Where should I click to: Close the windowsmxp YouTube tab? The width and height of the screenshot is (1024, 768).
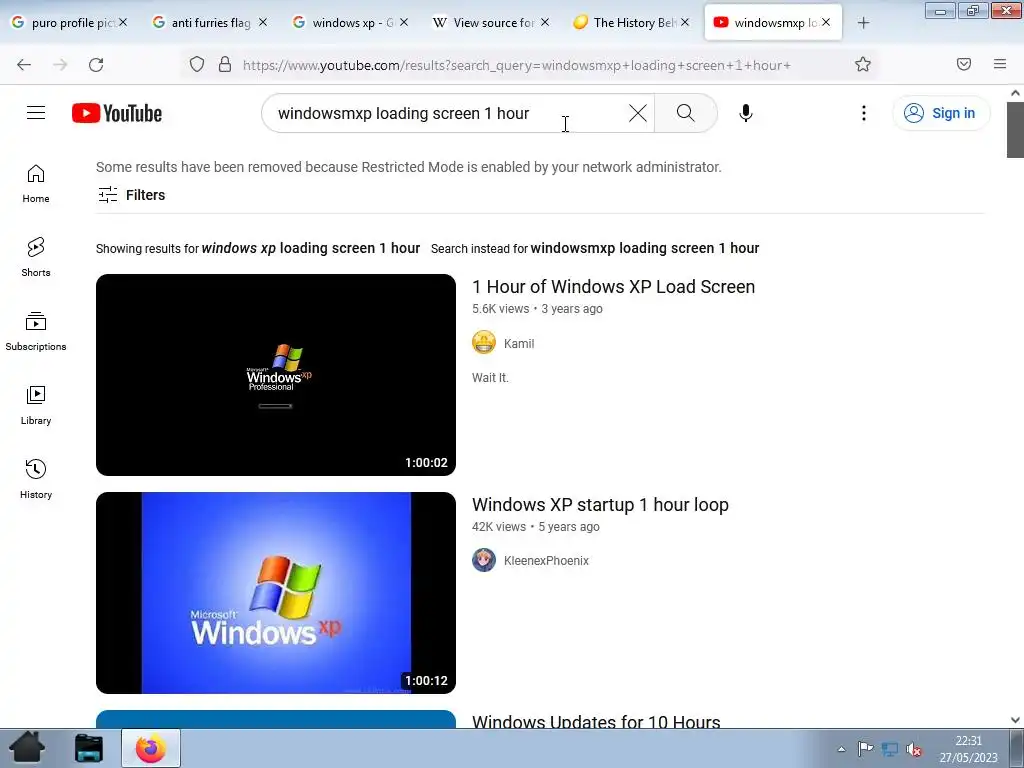[825, 22]
